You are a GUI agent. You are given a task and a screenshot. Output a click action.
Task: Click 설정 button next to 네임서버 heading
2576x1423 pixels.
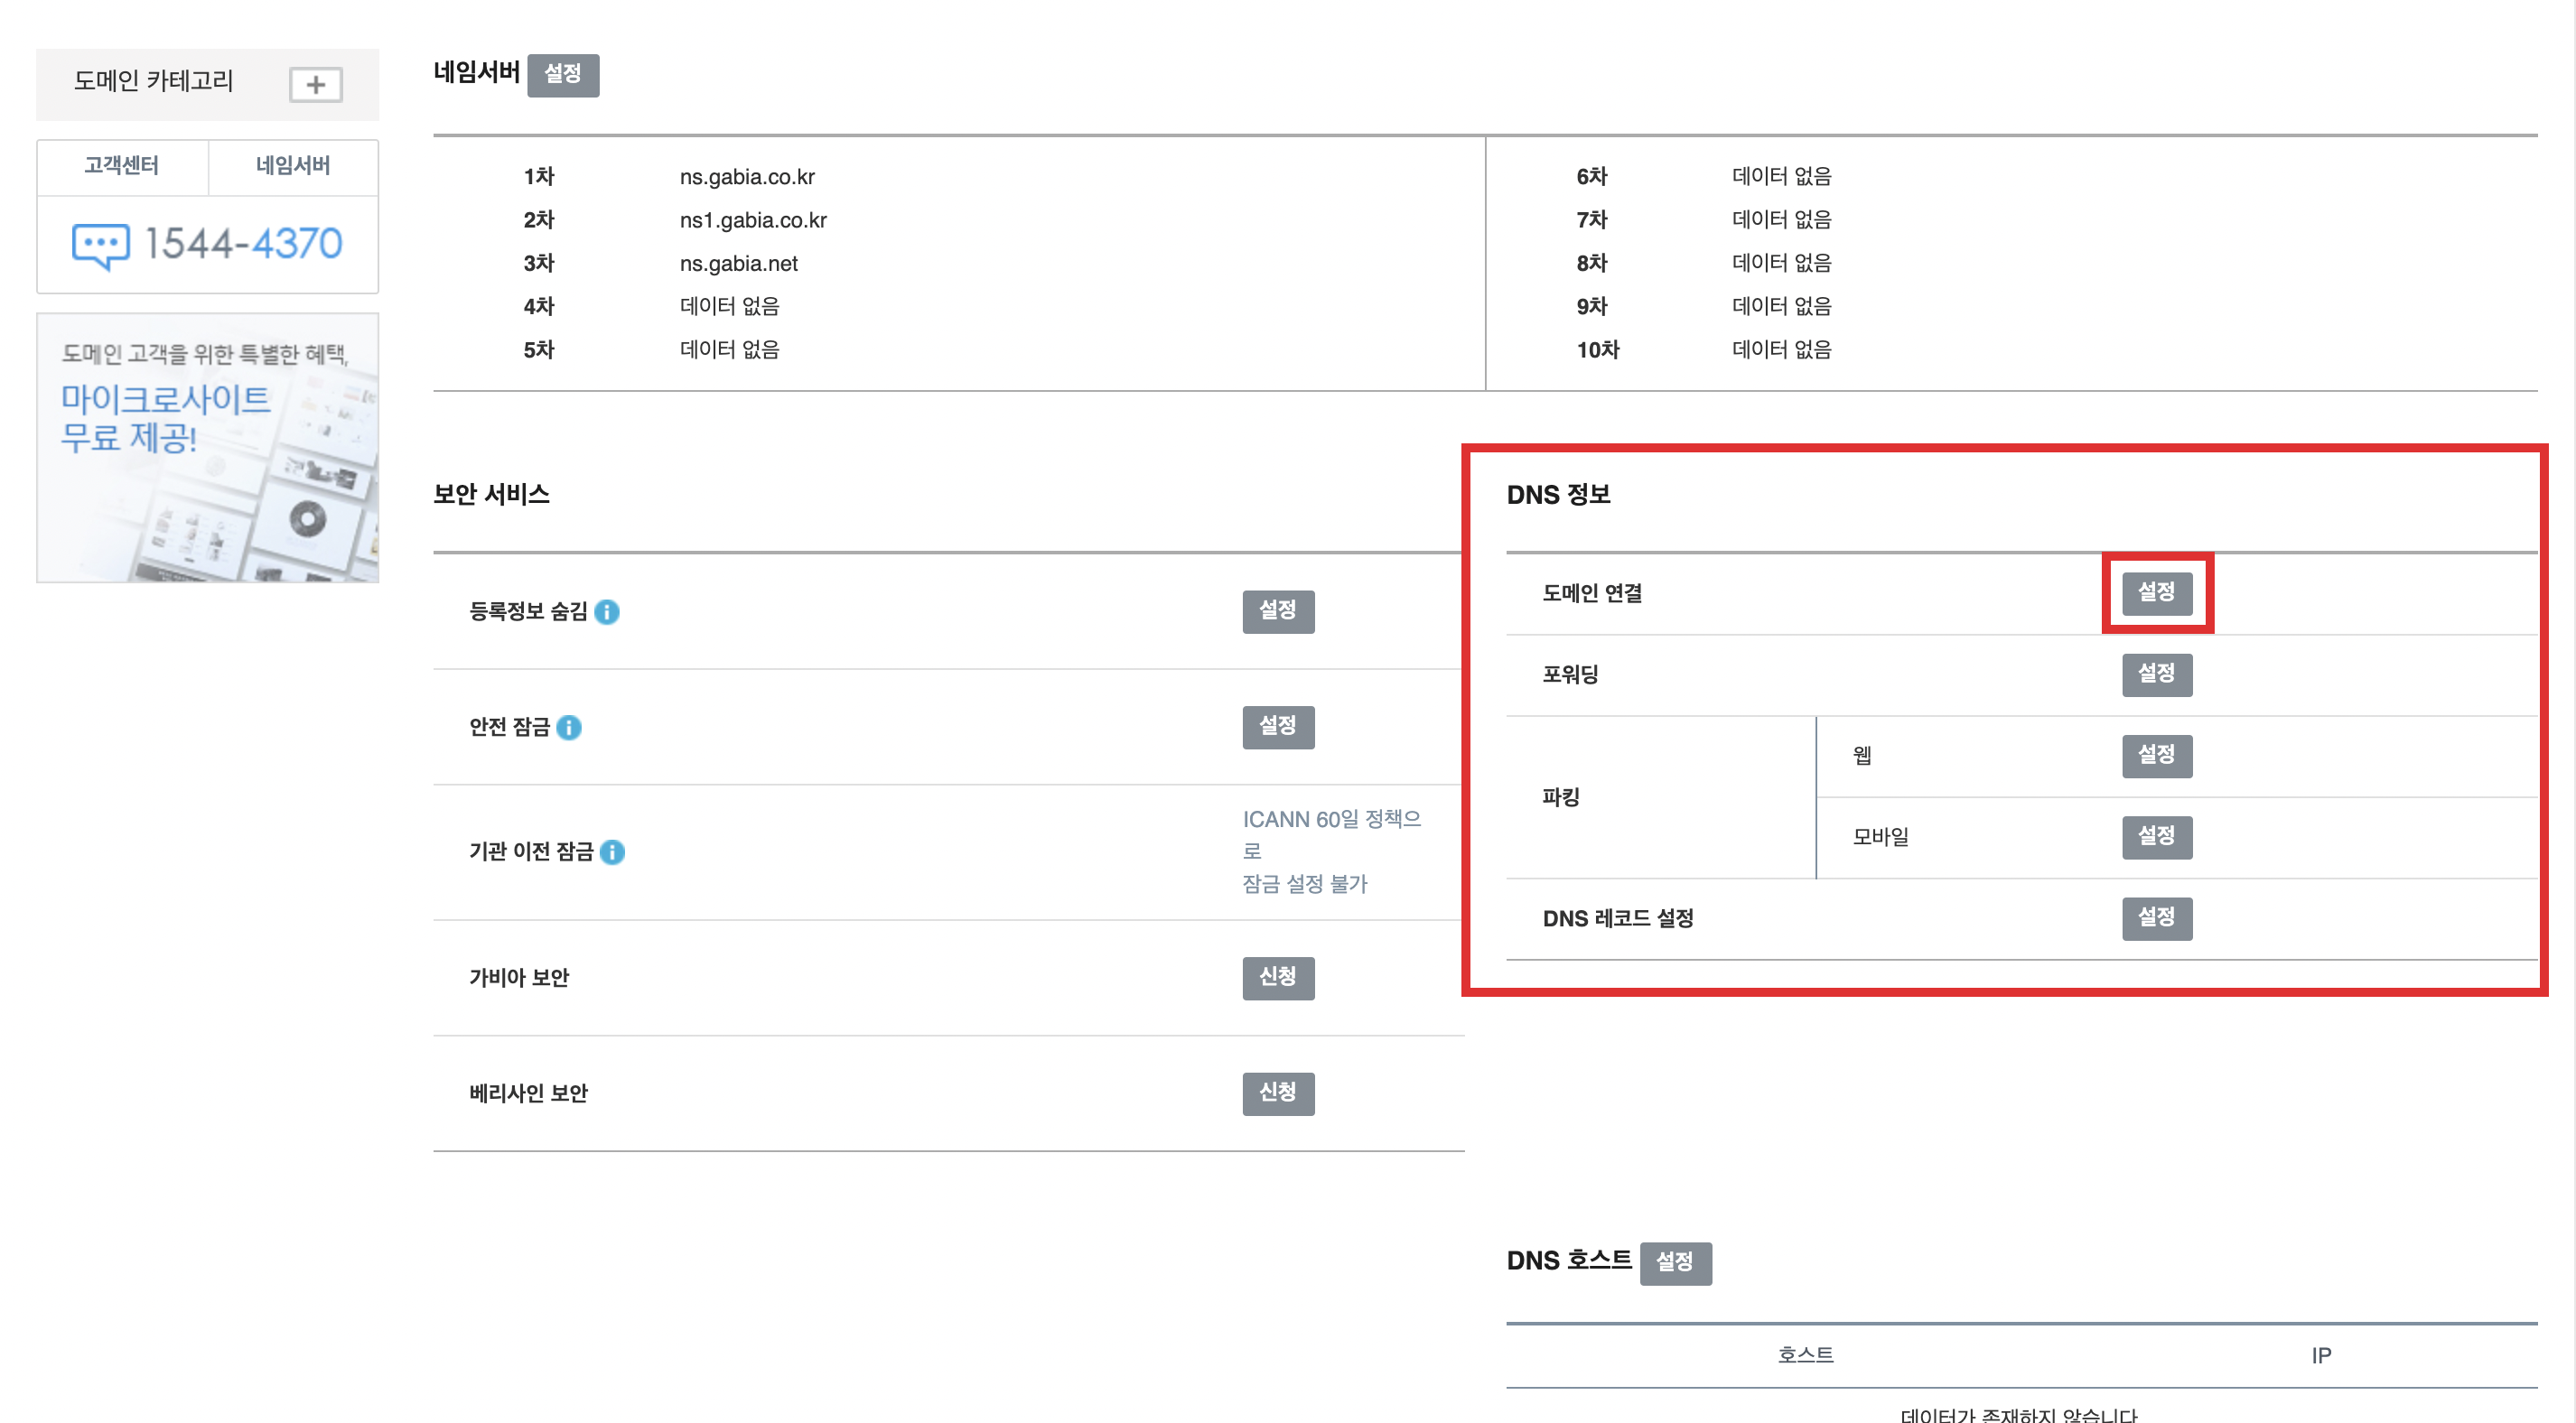563,75
